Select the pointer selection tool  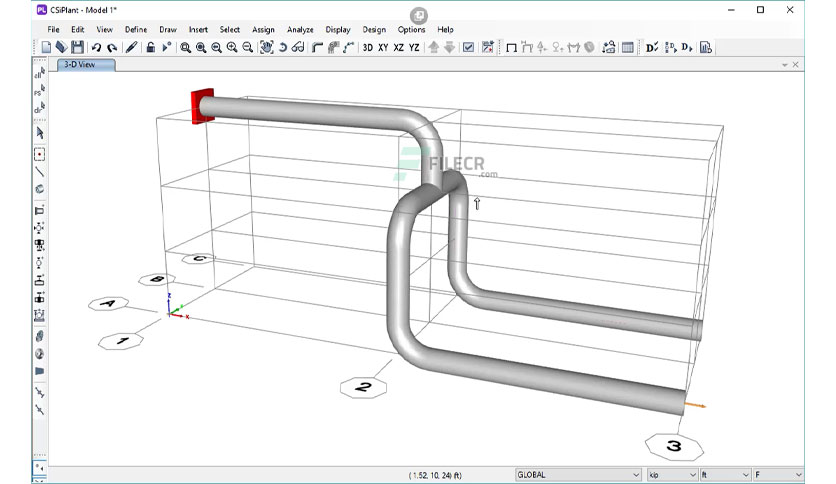(x=39, y=133)
